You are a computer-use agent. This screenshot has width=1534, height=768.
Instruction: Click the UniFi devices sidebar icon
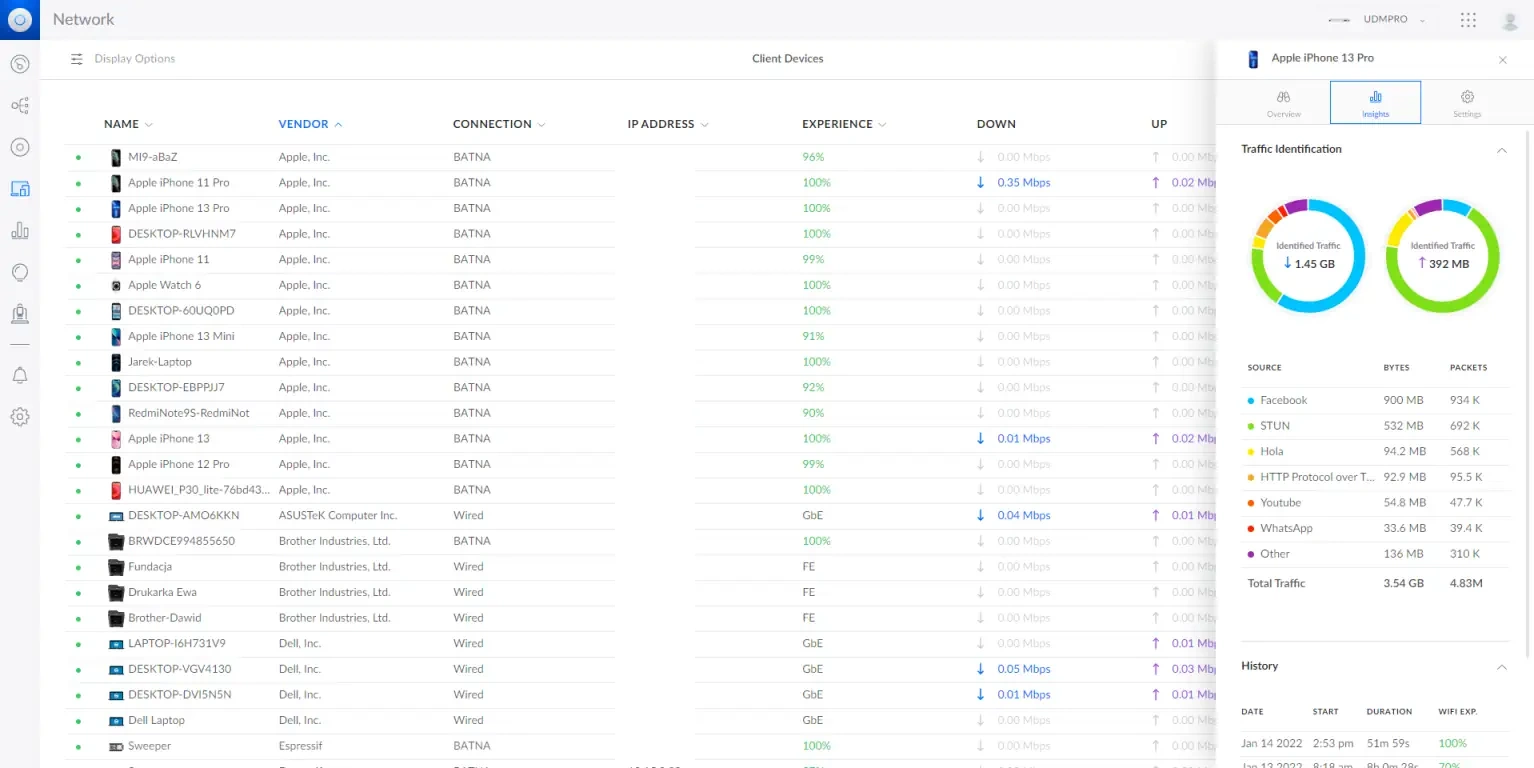(19, 147)
